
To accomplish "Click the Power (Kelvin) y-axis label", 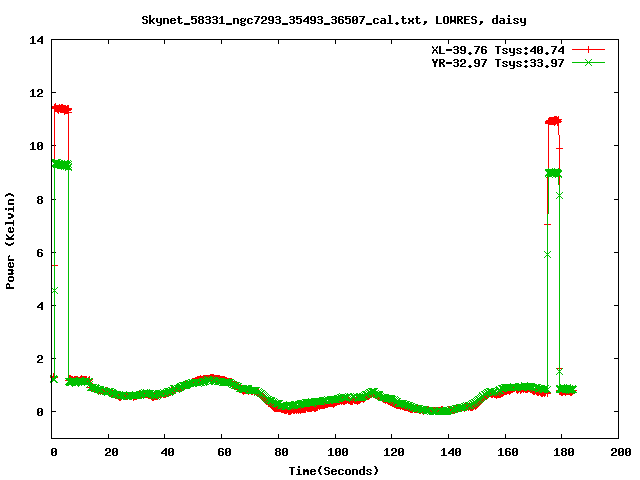I will pos(11,239).
